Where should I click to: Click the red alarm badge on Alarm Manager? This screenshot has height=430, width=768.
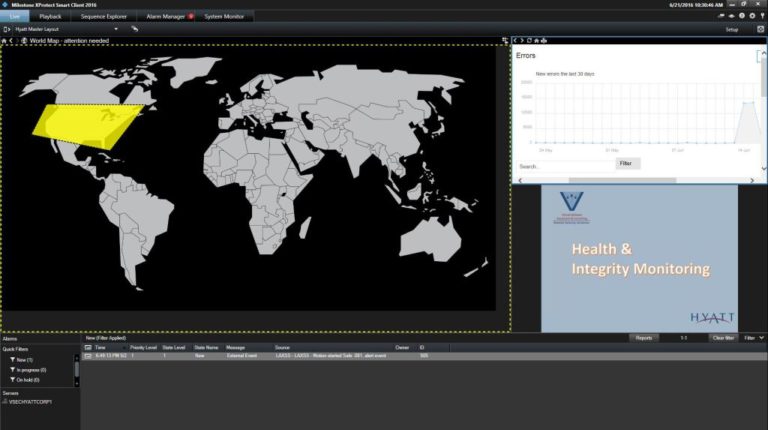191,16
